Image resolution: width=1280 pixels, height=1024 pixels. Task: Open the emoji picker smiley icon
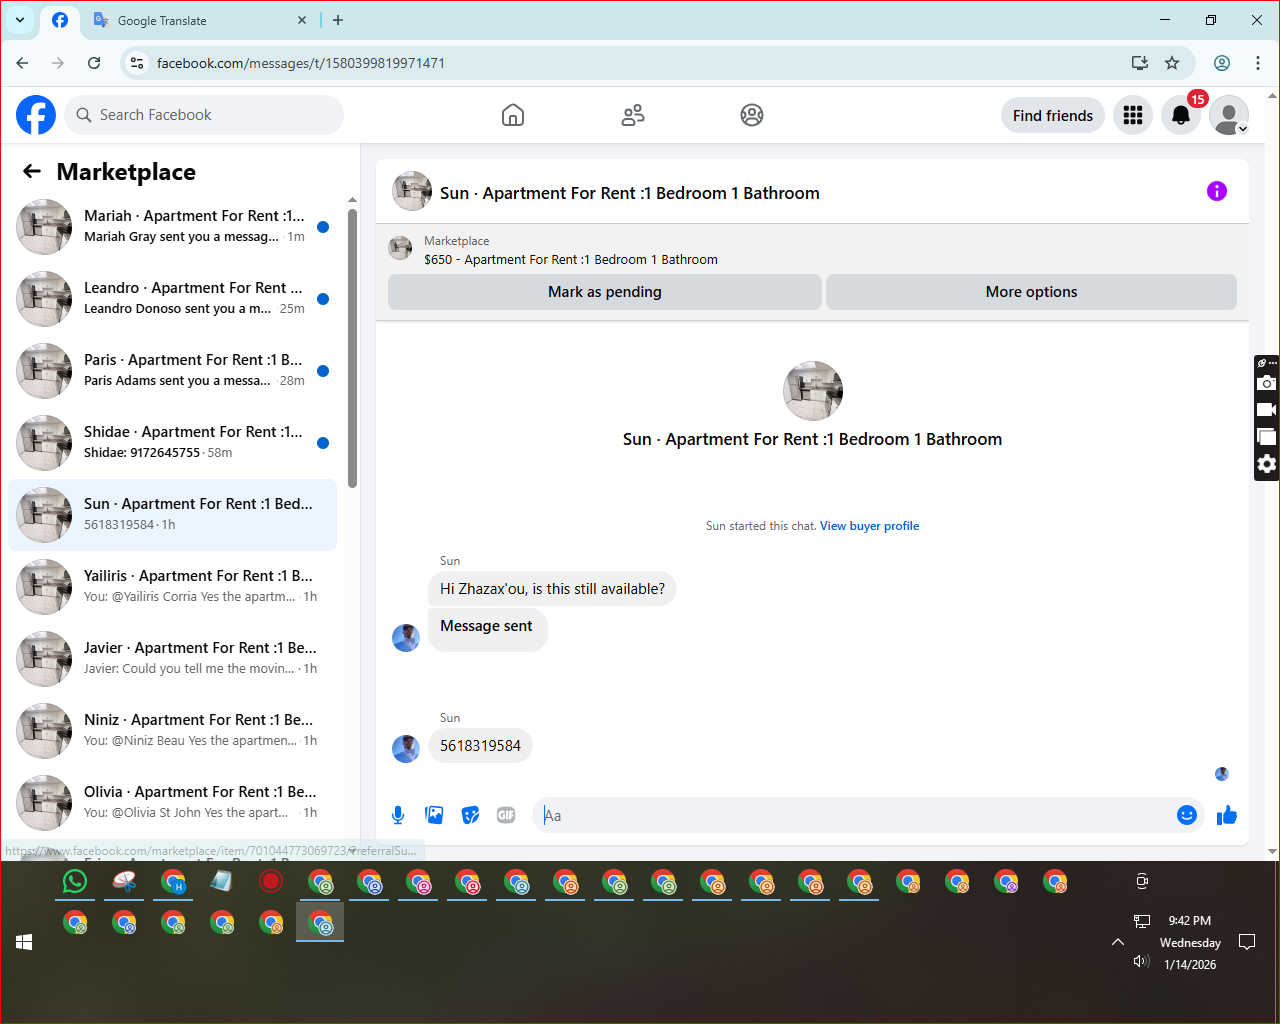pyautogui.click(x=1187, y=815)
